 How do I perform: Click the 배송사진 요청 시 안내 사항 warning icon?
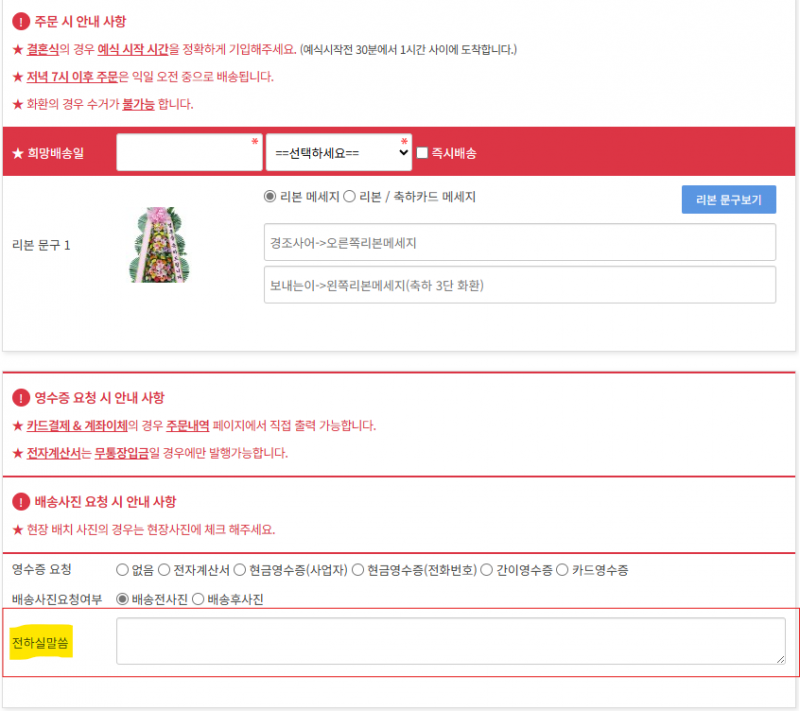(x=21, y=502)
